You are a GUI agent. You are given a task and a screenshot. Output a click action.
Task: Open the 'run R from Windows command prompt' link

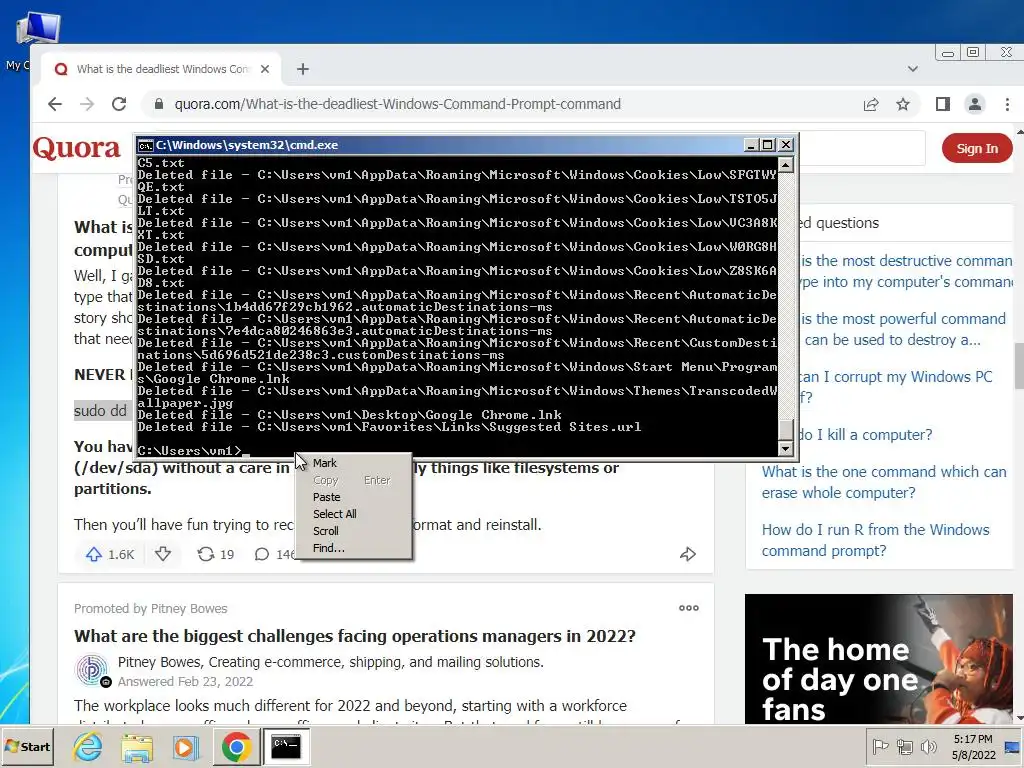tap(875, 540)
